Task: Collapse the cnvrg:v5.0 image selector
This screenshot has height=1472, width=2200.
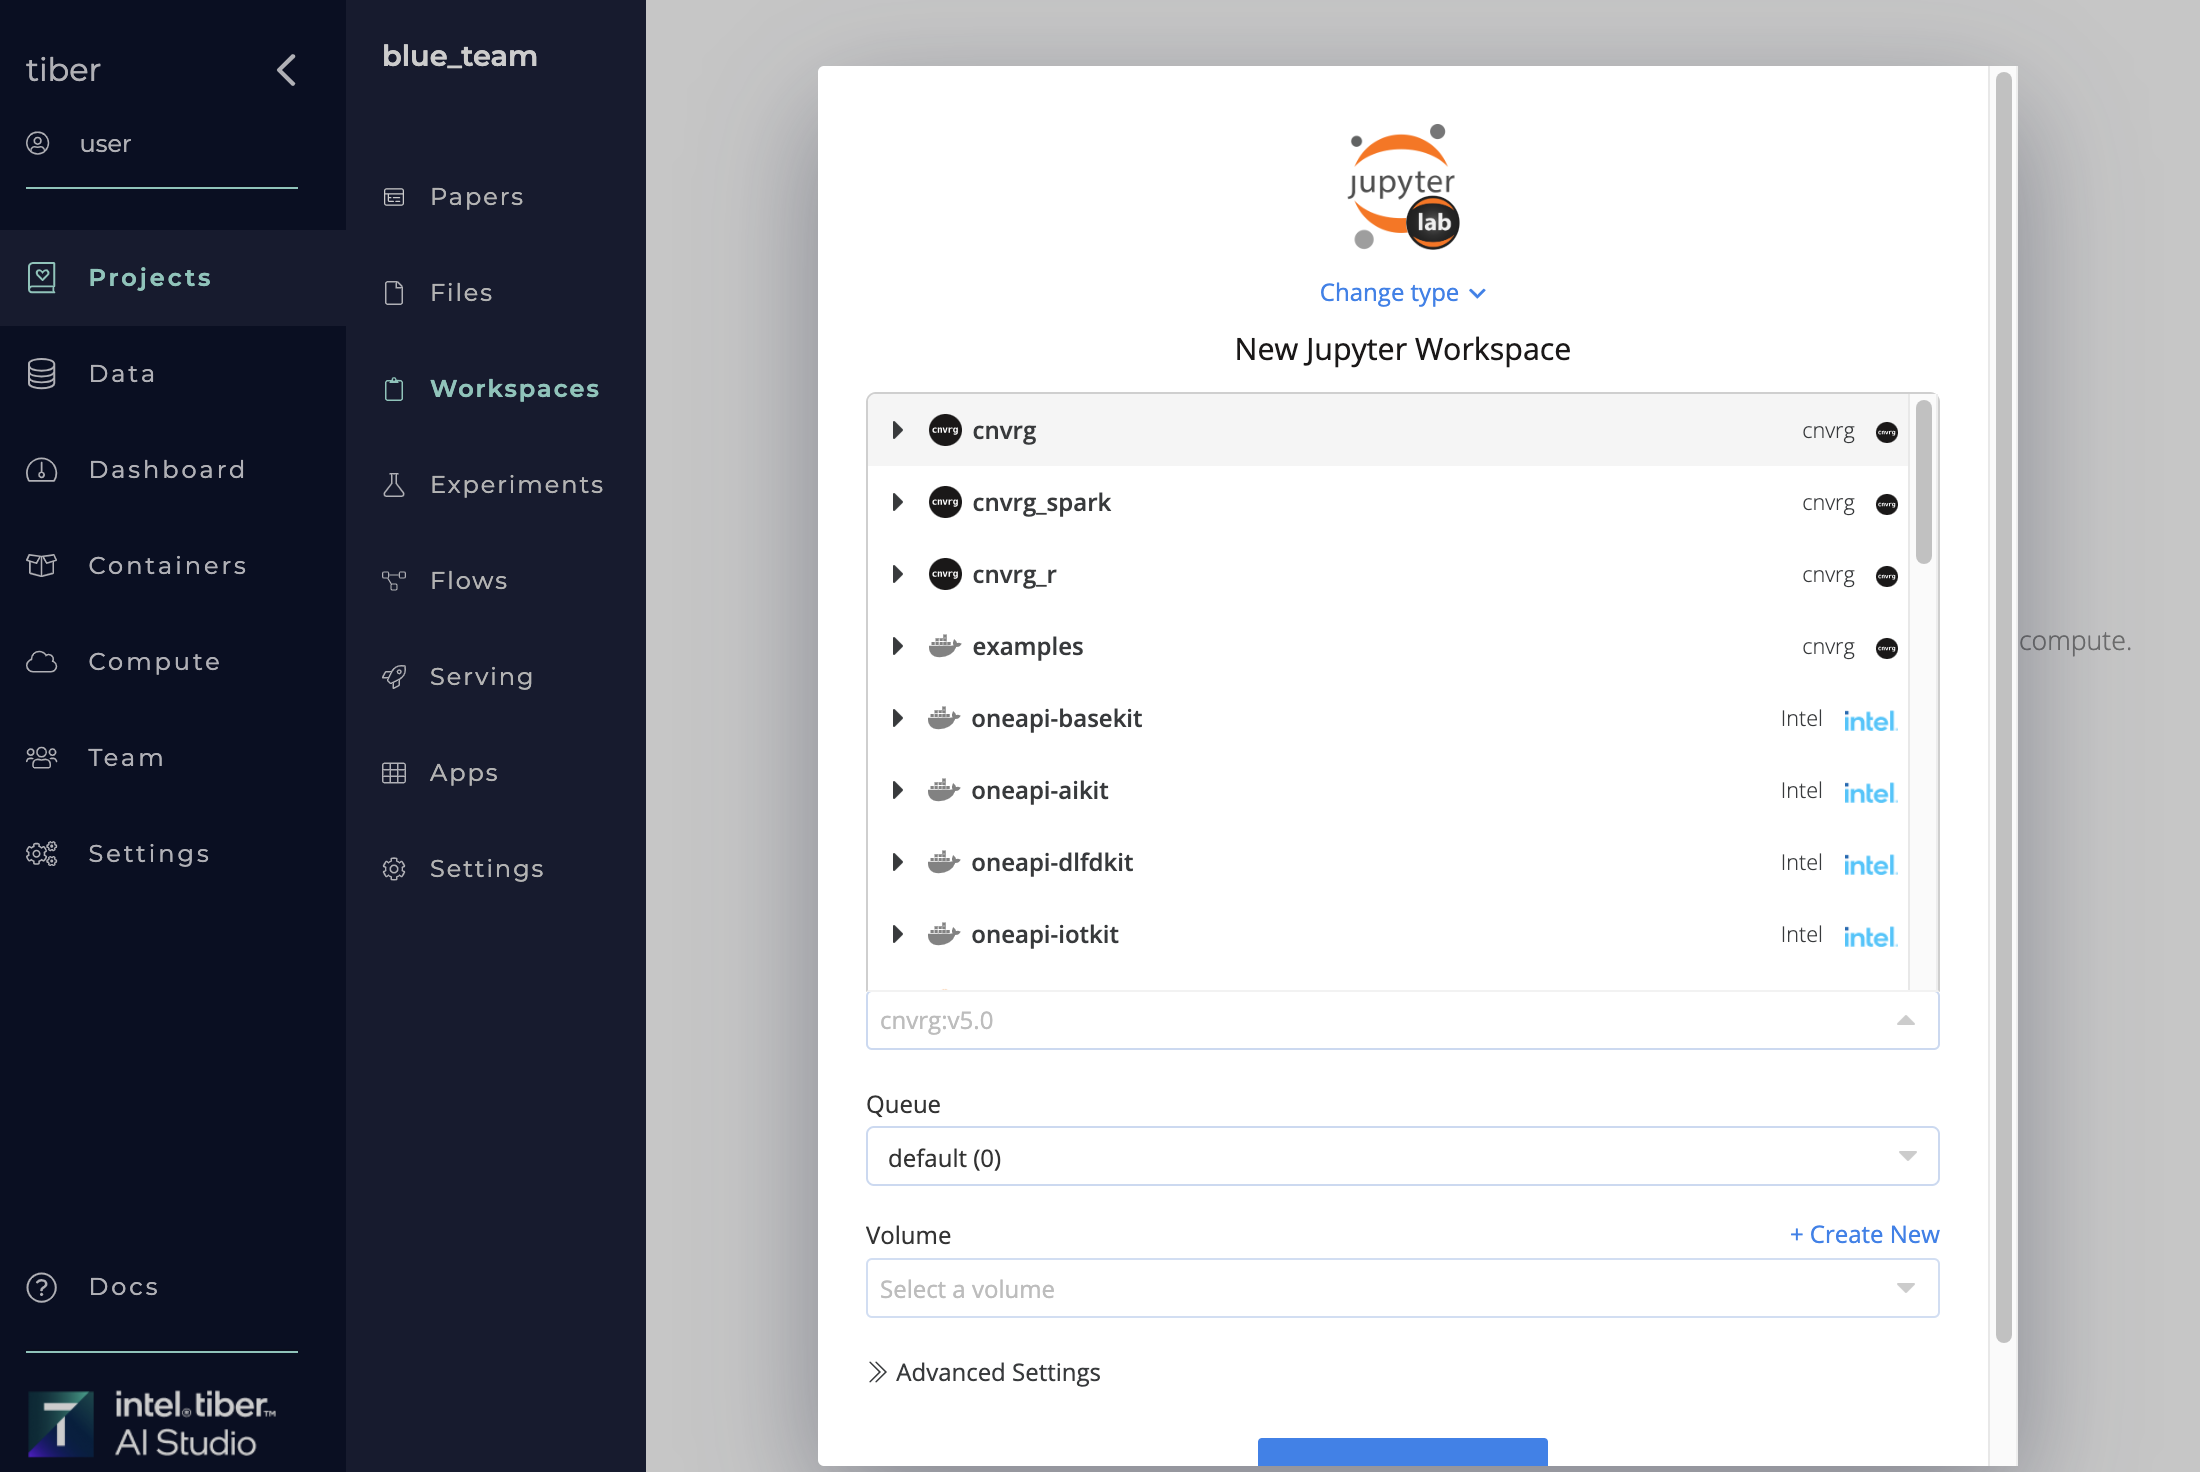Action: click(x=1906, y=1020)
